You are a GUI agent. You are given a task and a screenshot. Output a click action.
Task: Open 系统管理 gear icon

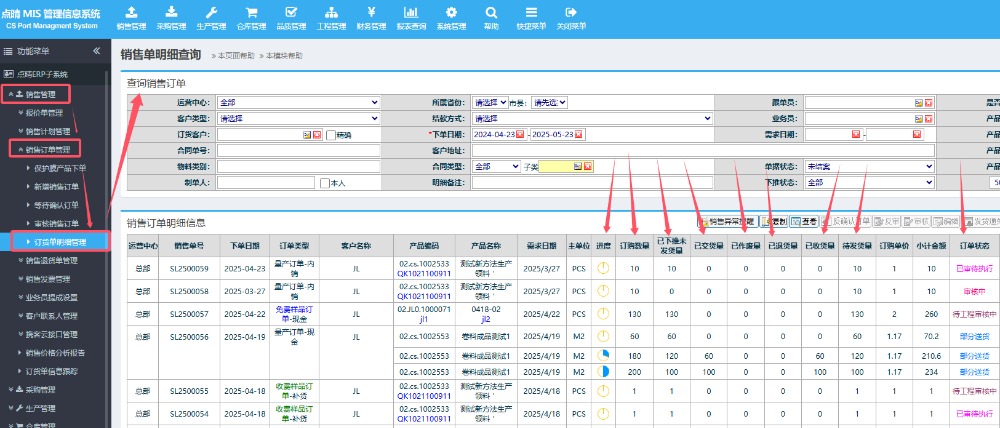tap(451, 12)
